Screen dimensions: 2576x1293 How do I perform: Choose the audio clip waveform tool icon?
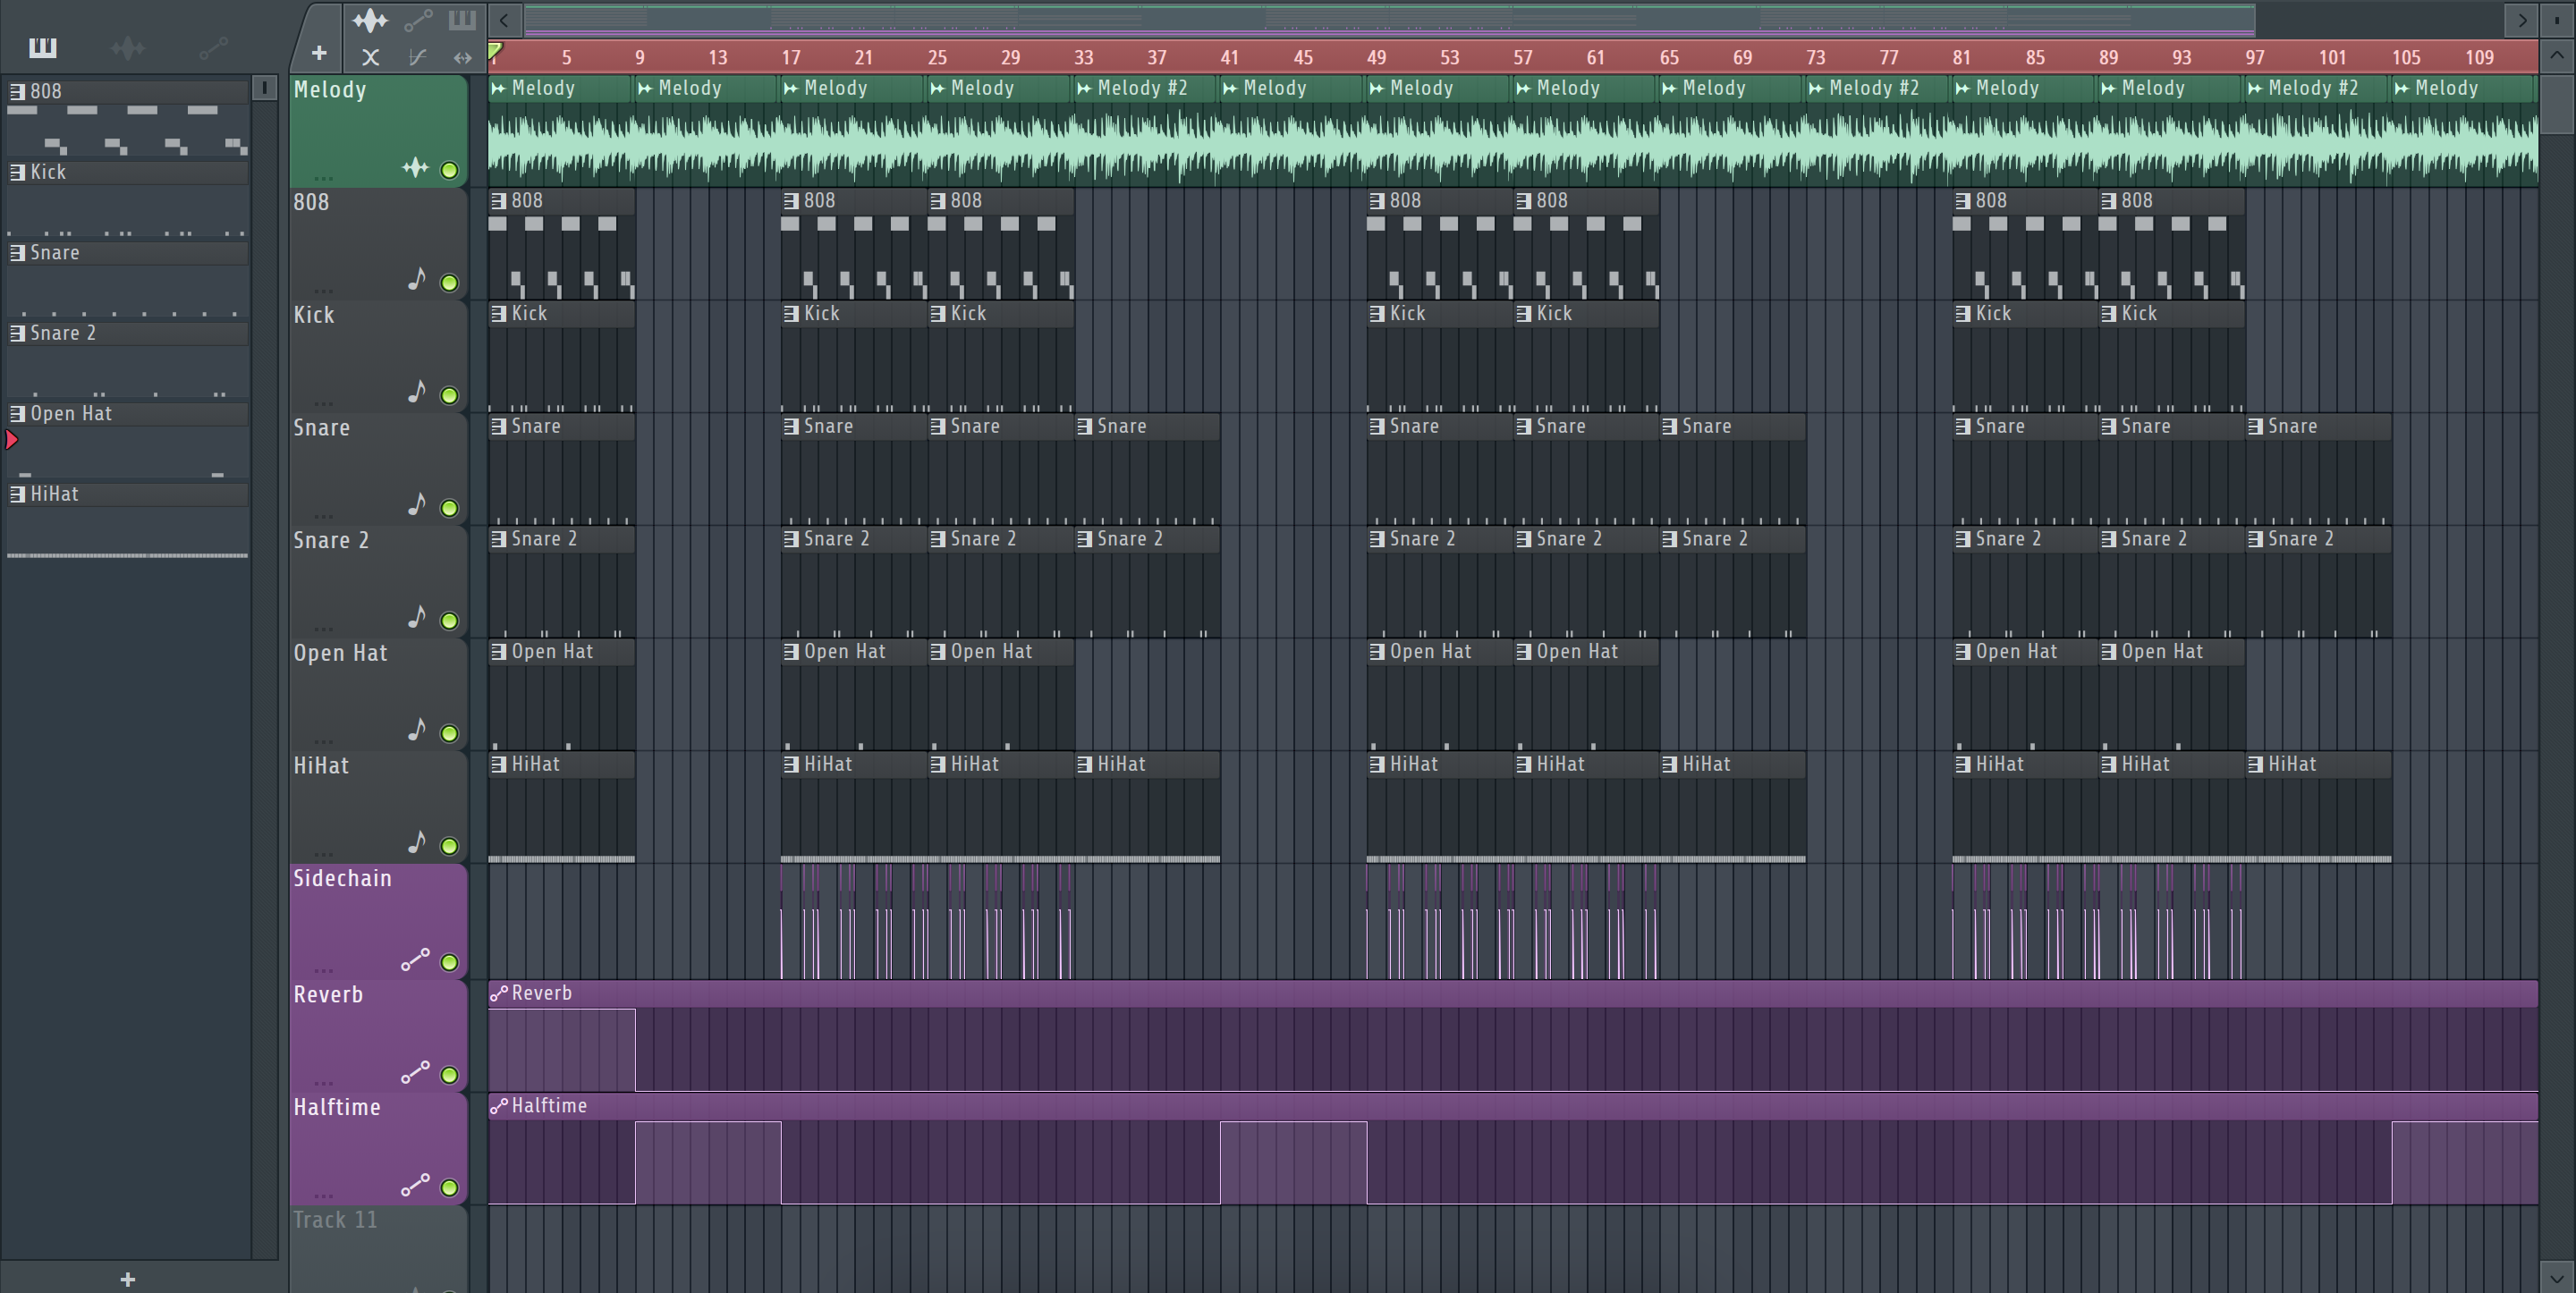370,20
